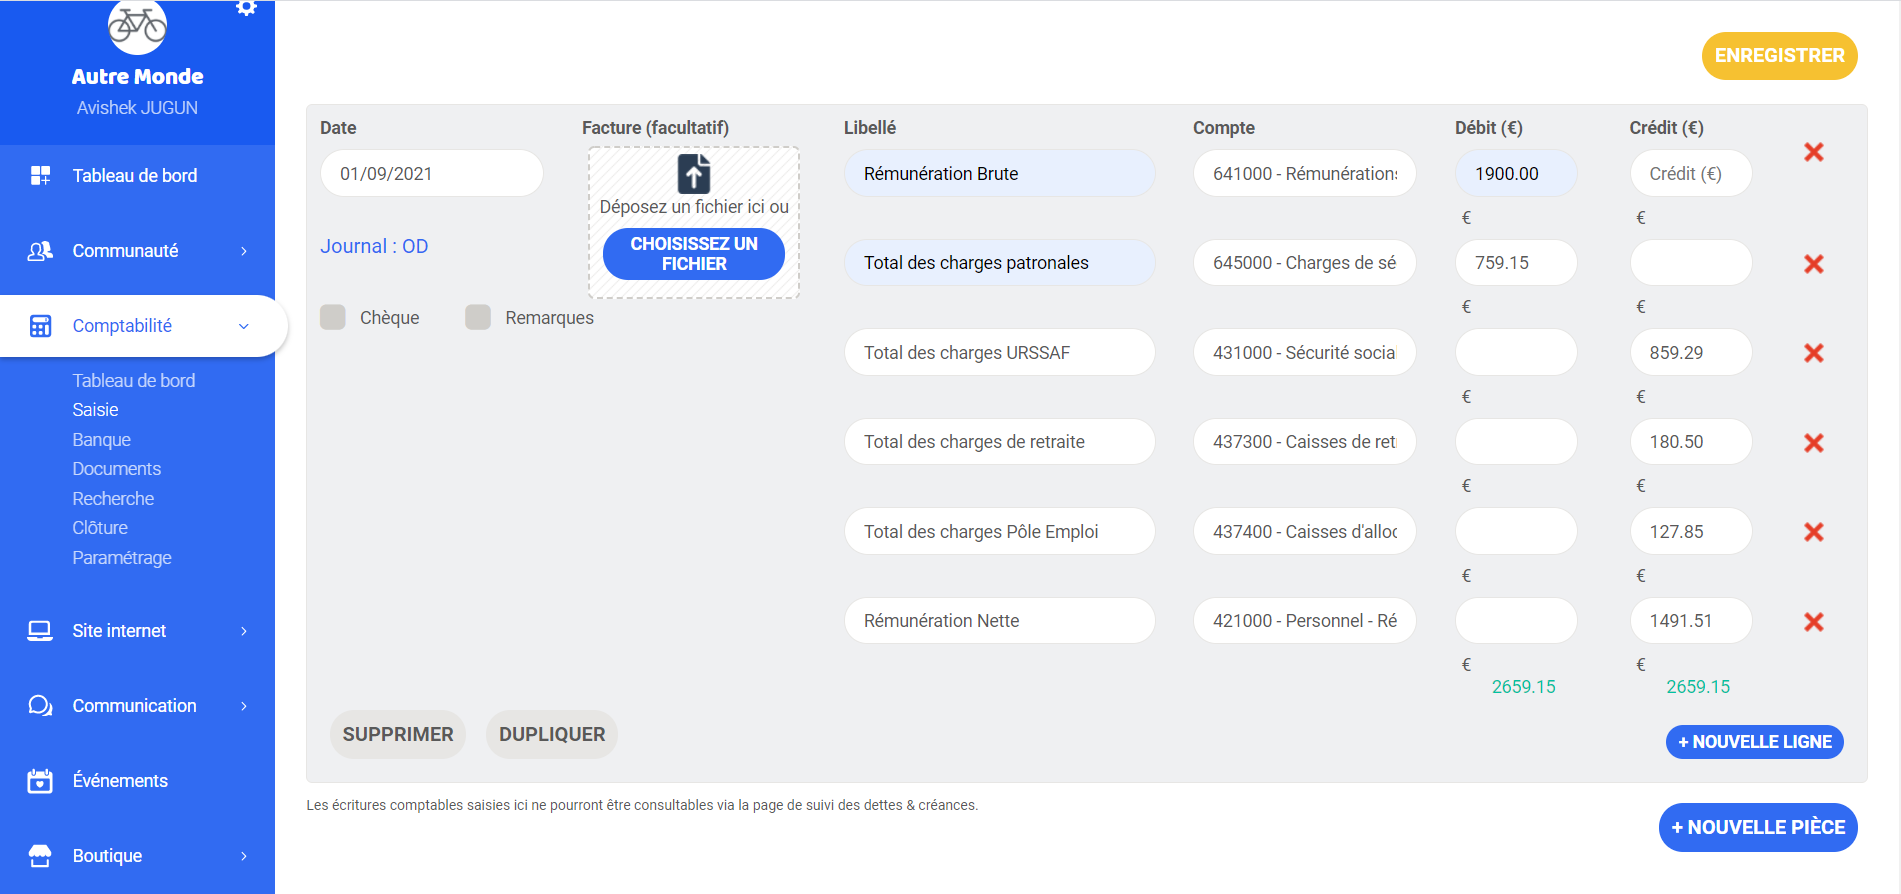Click the Événements calendar icon in sidebar
Viewport: 1901px width, 894px height.
40,781
